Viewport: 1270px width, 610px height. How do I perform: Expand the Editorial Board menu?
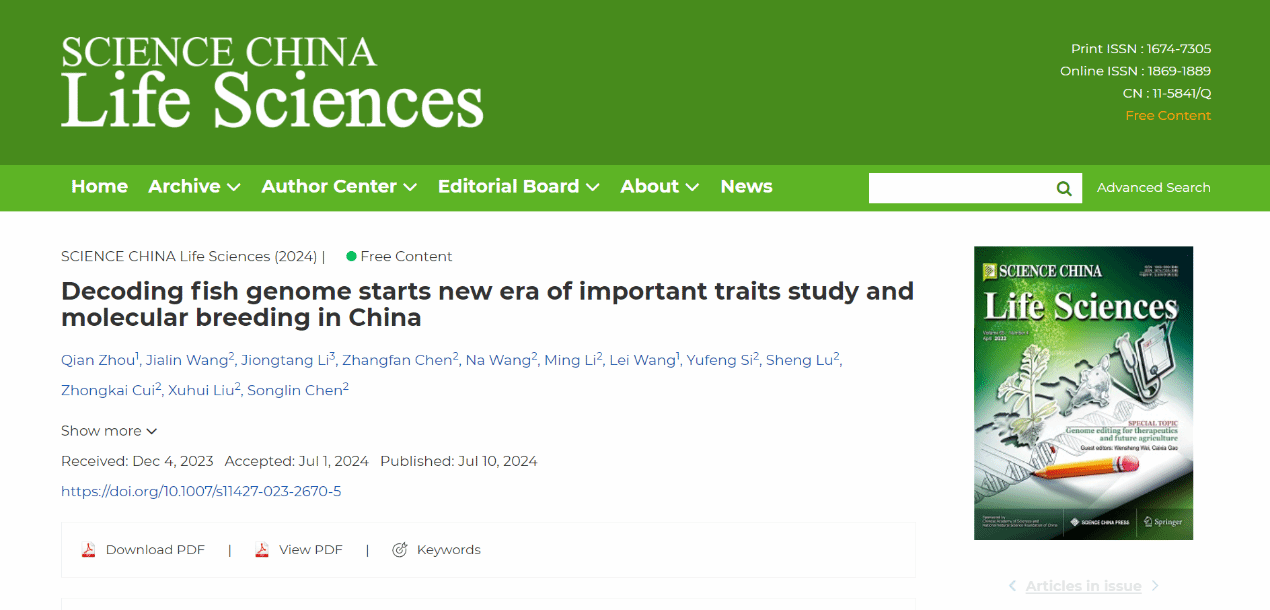coord(518,187)
